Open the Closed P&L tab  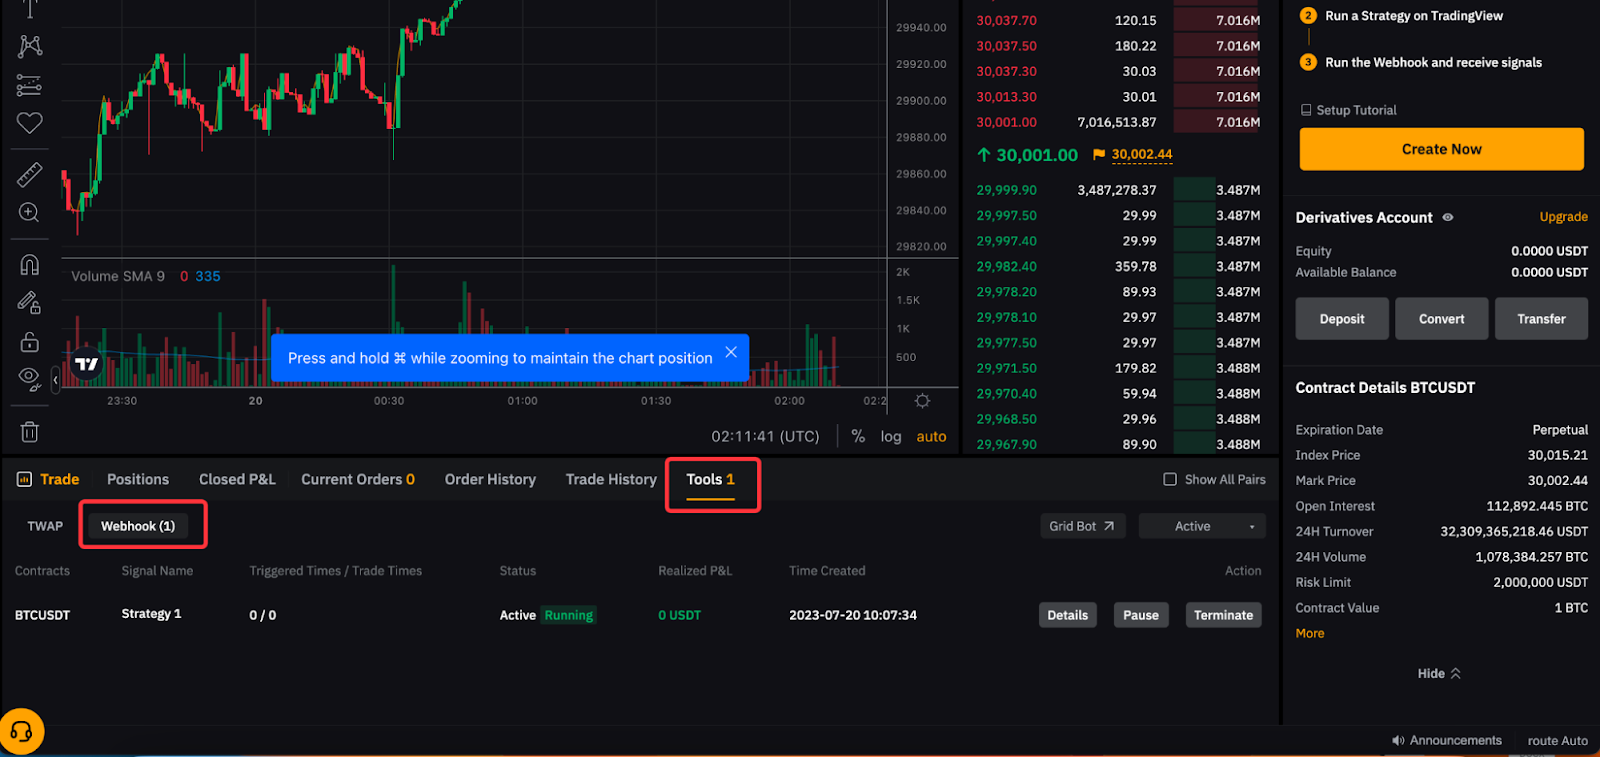237,480
